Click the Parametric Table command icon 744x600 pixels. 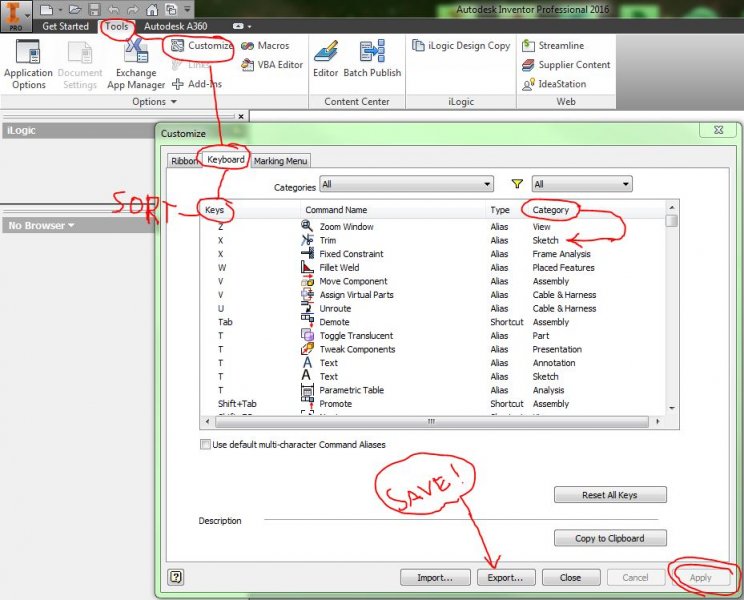pyautogui.click(x=307, y=390)
